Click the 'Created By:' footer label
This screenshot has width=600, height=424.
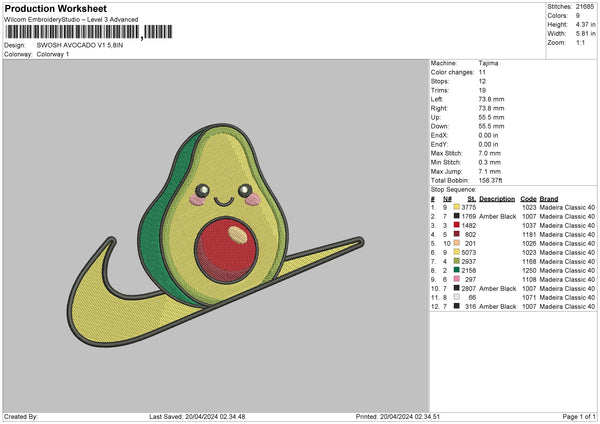21,416
